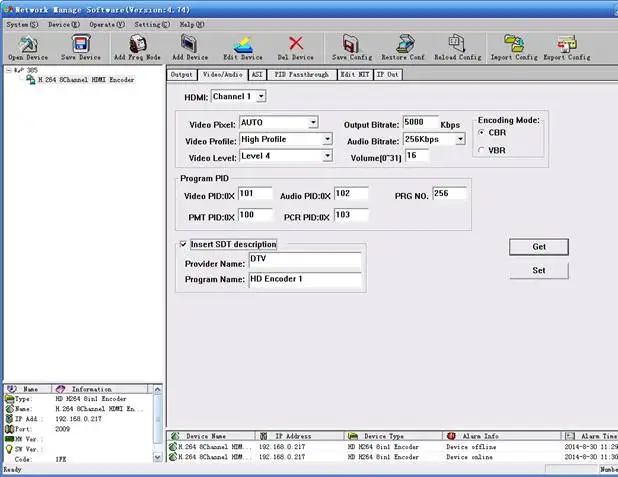Select VBR encoding mode
The image size is (618, 477).
point(482,150)
